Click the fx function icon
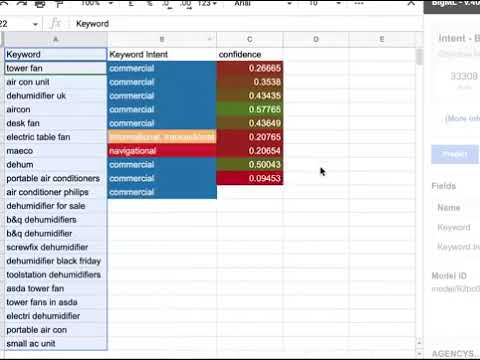 [55, 24]
